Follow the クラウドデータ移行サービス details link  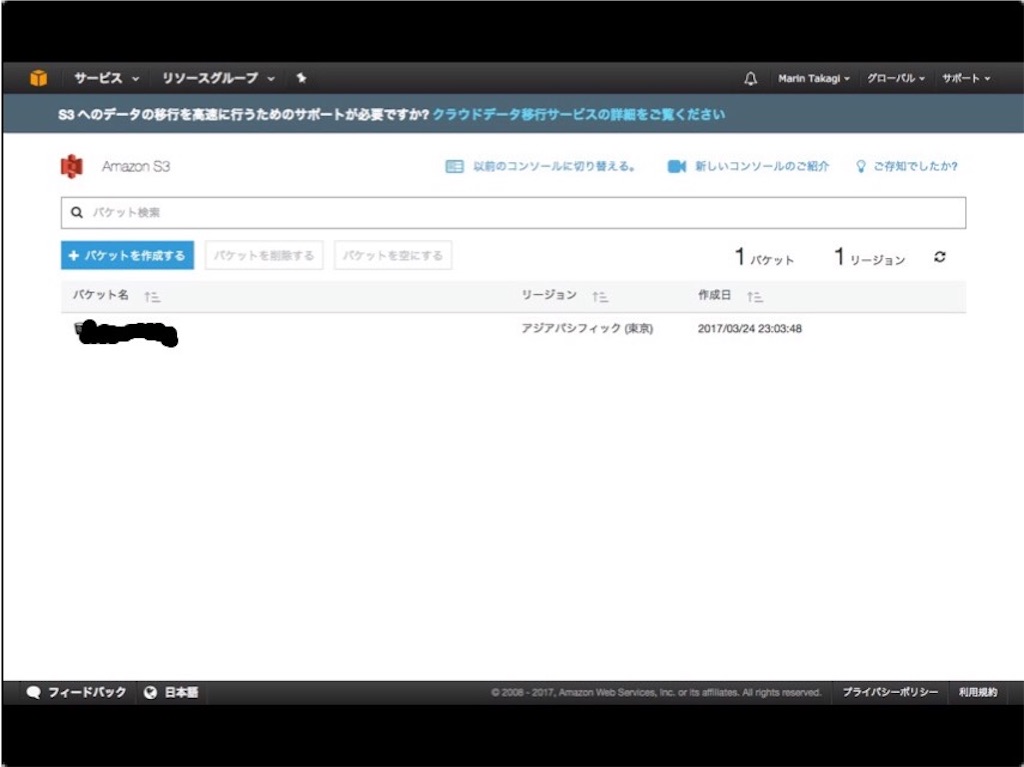coord(579,114)
